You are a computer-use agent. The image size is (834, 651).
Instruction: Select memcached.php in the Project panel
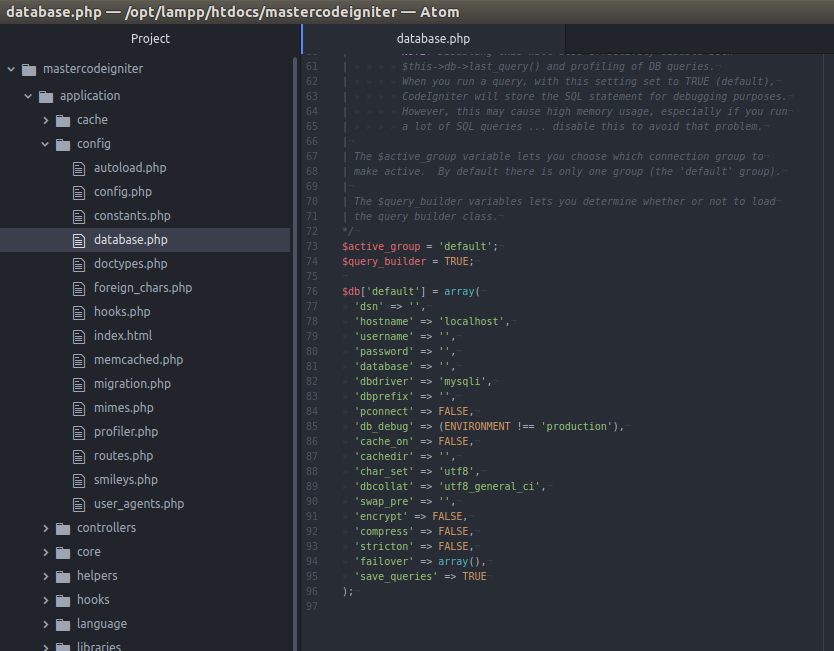(138, 359)
